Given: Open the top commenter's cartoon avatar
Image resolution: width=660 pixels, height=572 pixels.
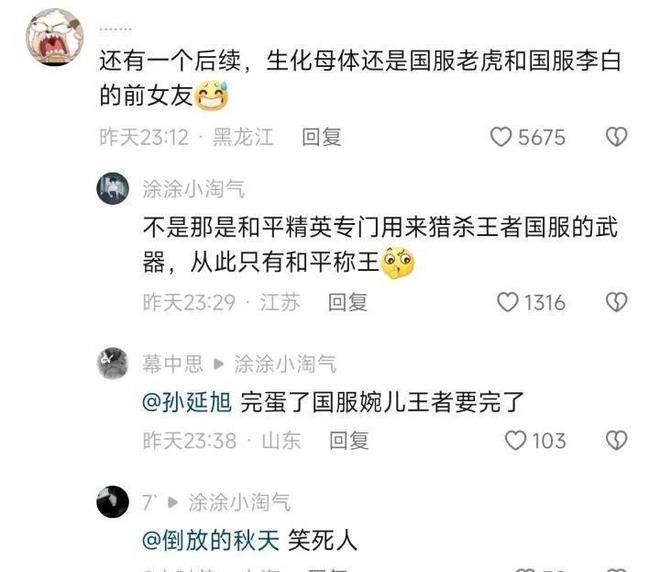Looking at the screenshot, I should click(54, 37).
